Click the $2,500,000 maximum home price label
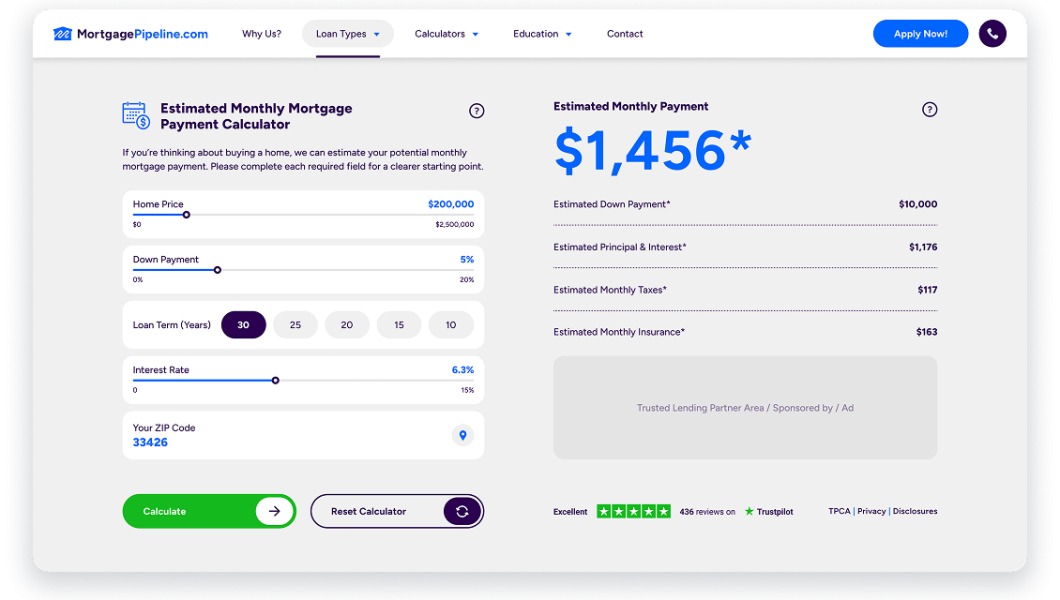Image resolution: width=1060 pixels, height=600 pixels. click(454, 224)
